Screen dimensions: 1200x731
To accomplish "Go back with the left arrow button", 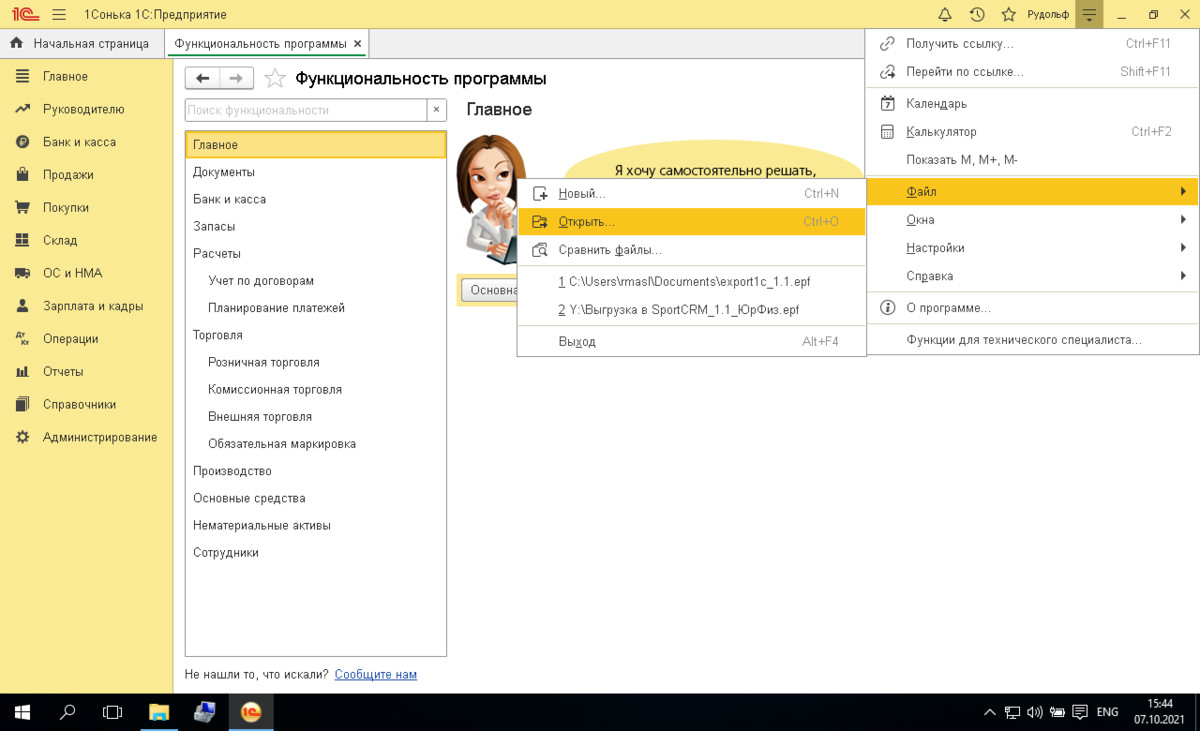I will click(203, 78).
